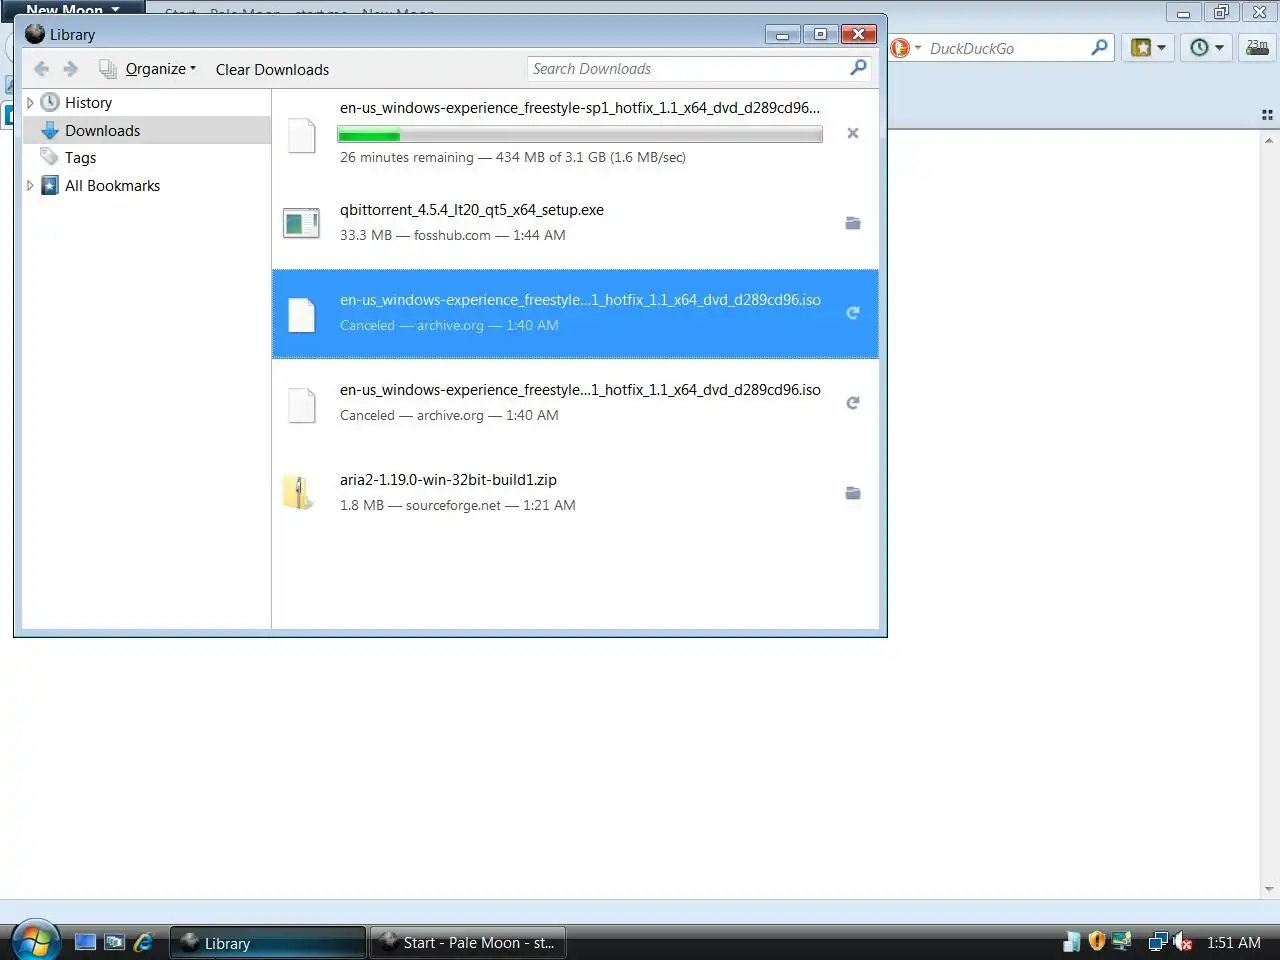Image resolution: width=1280 pixels, height=960 pixels.
Task: Switch to Start - Pale Moon taskbar button
Action: (x=468, y=943)
